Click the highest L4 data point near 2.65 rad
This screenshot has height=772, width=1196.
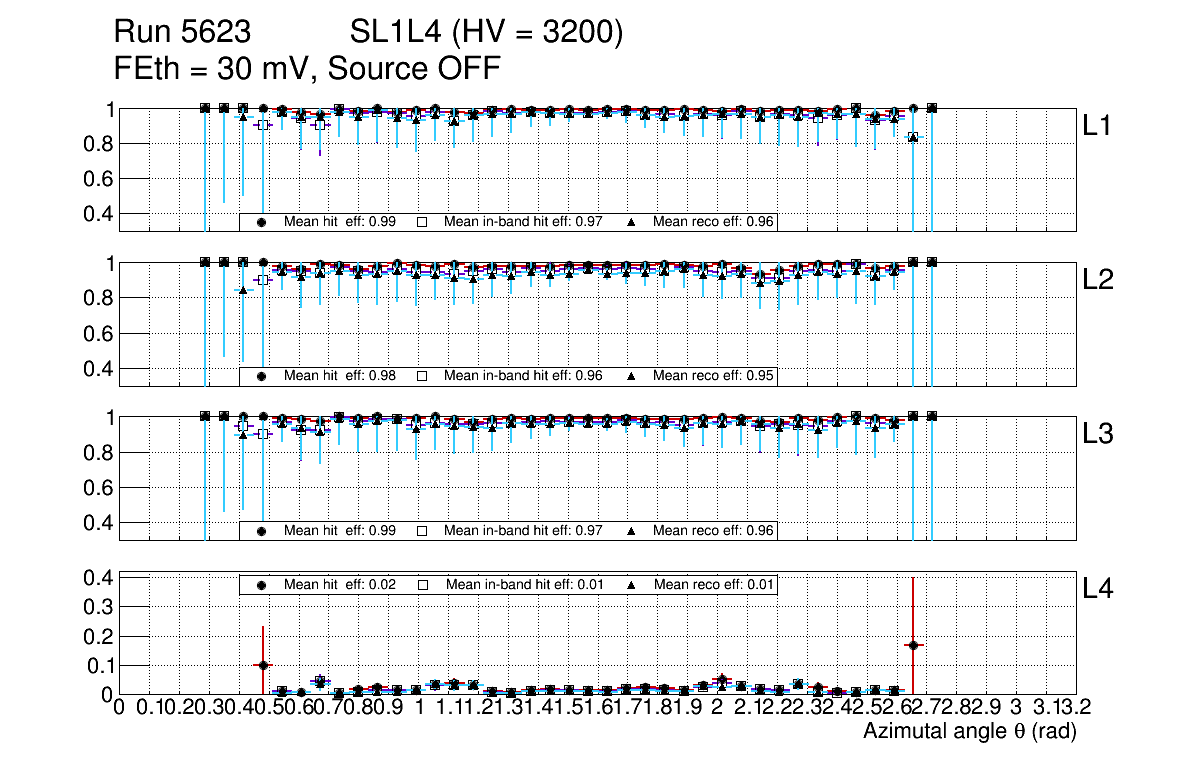tap(912, 645)
